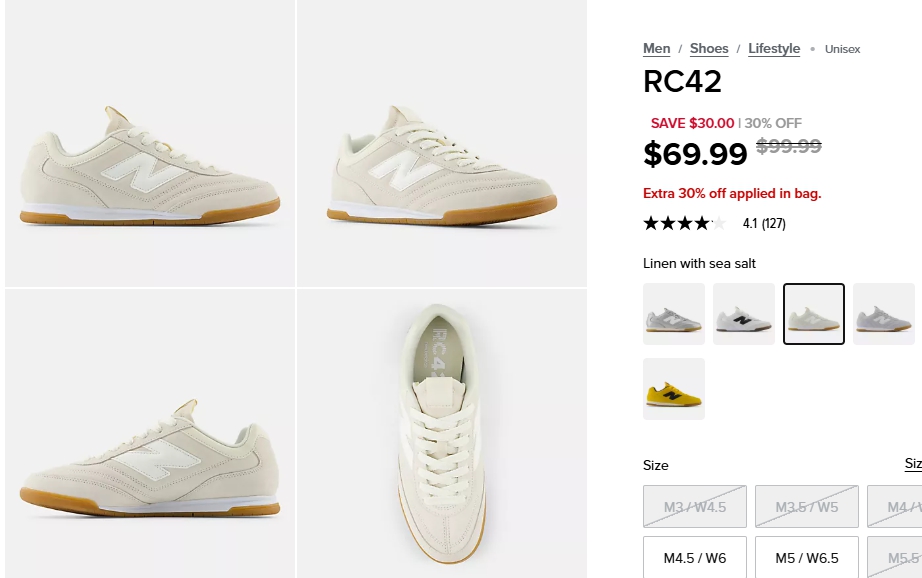Click the selected Linen with sea salt swatch
Screen dimensions: 922x578
(x=814, y=314)
